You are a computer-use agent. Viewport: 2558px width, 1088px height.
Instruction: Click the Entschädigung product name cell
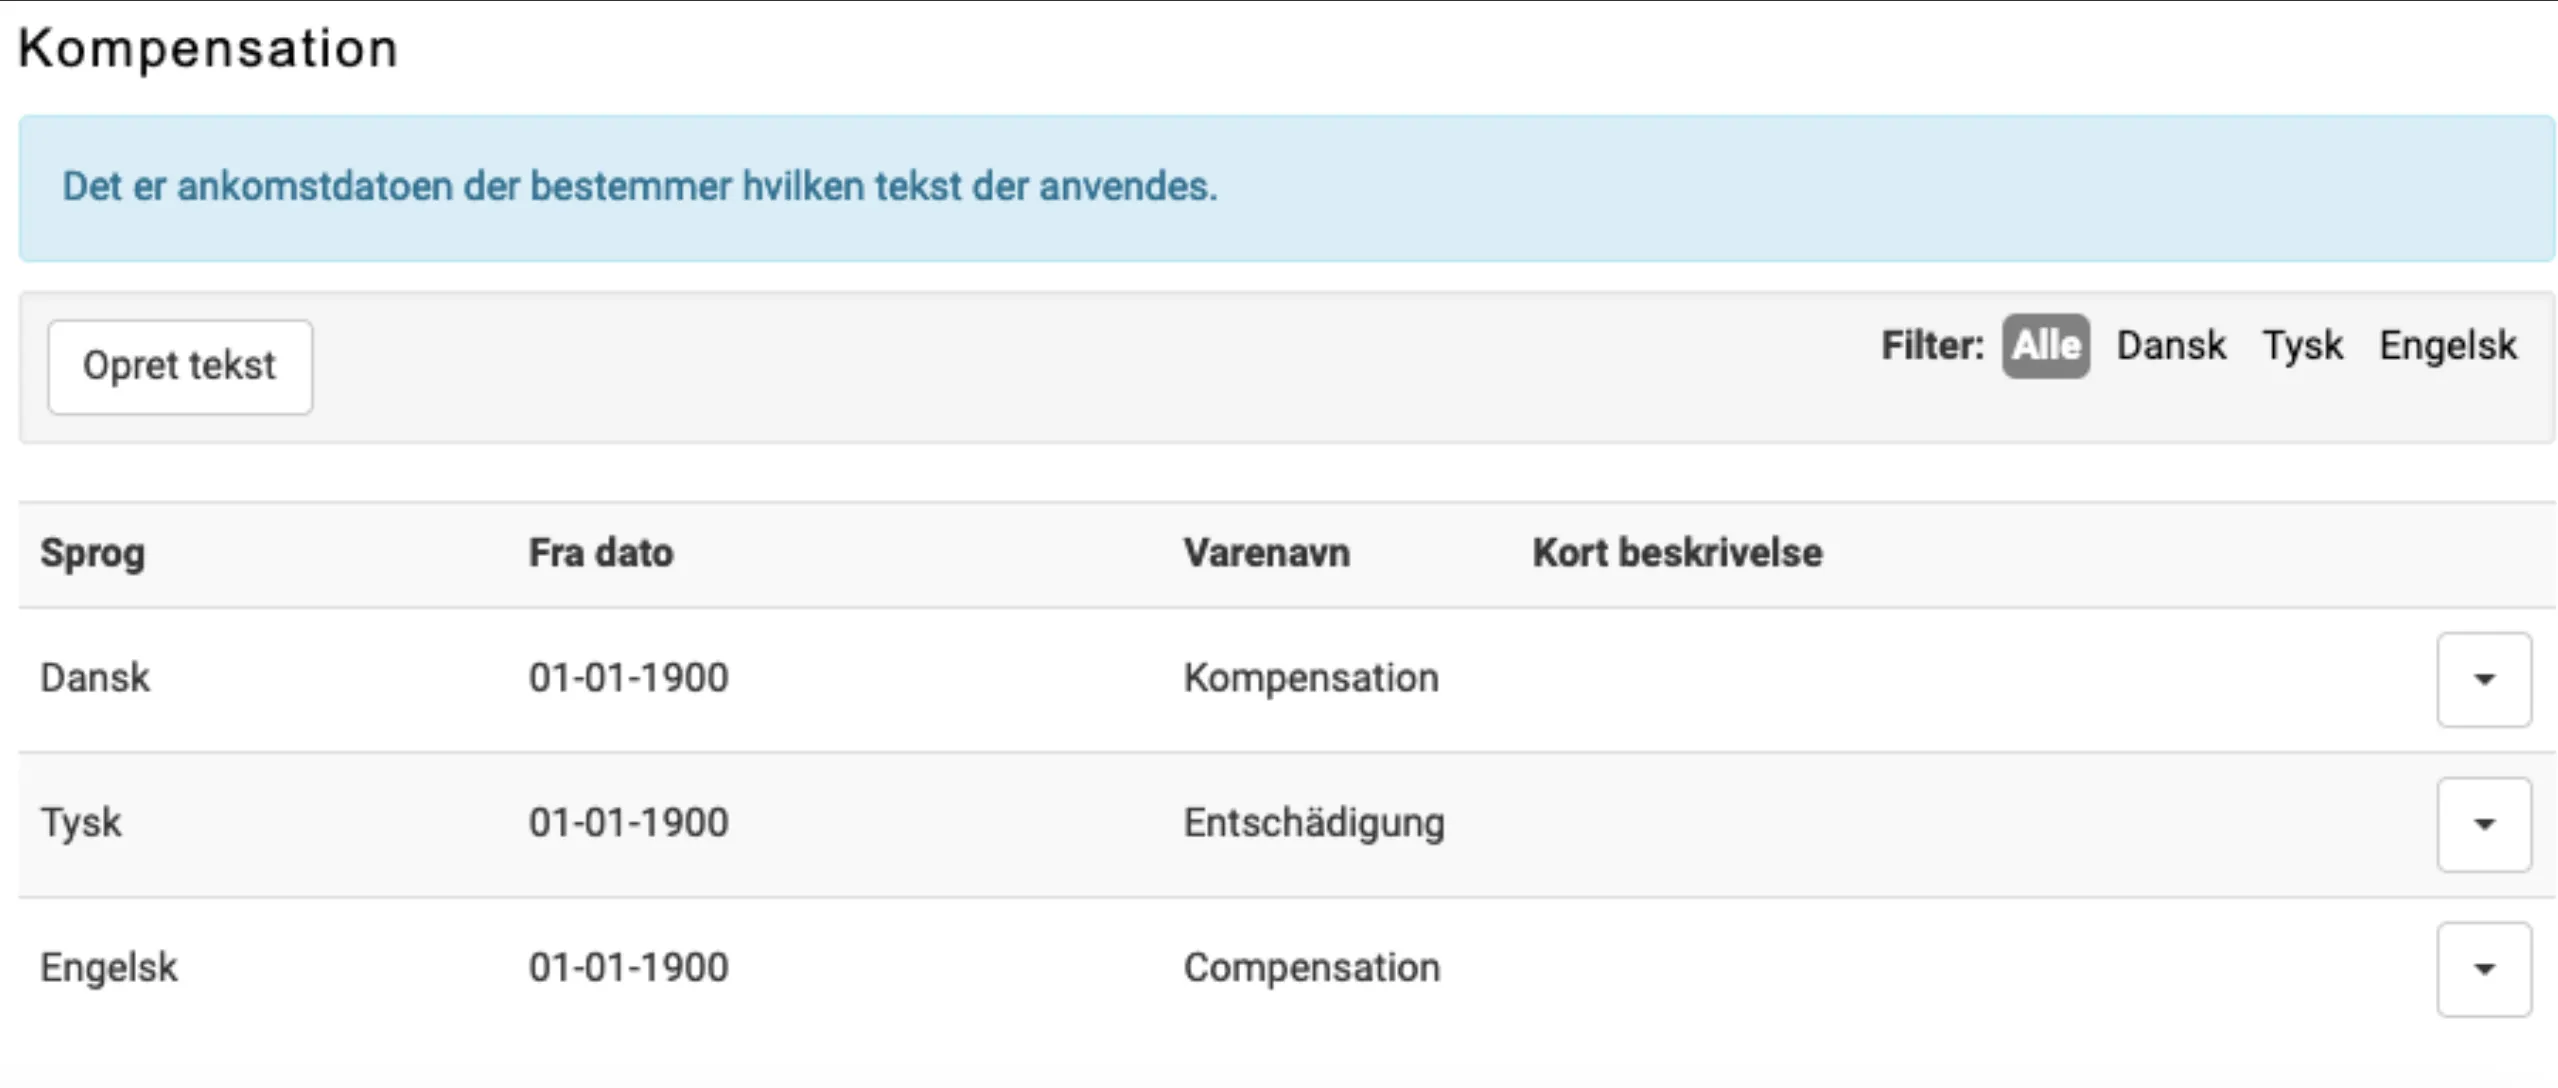(x=1314, y=823)
